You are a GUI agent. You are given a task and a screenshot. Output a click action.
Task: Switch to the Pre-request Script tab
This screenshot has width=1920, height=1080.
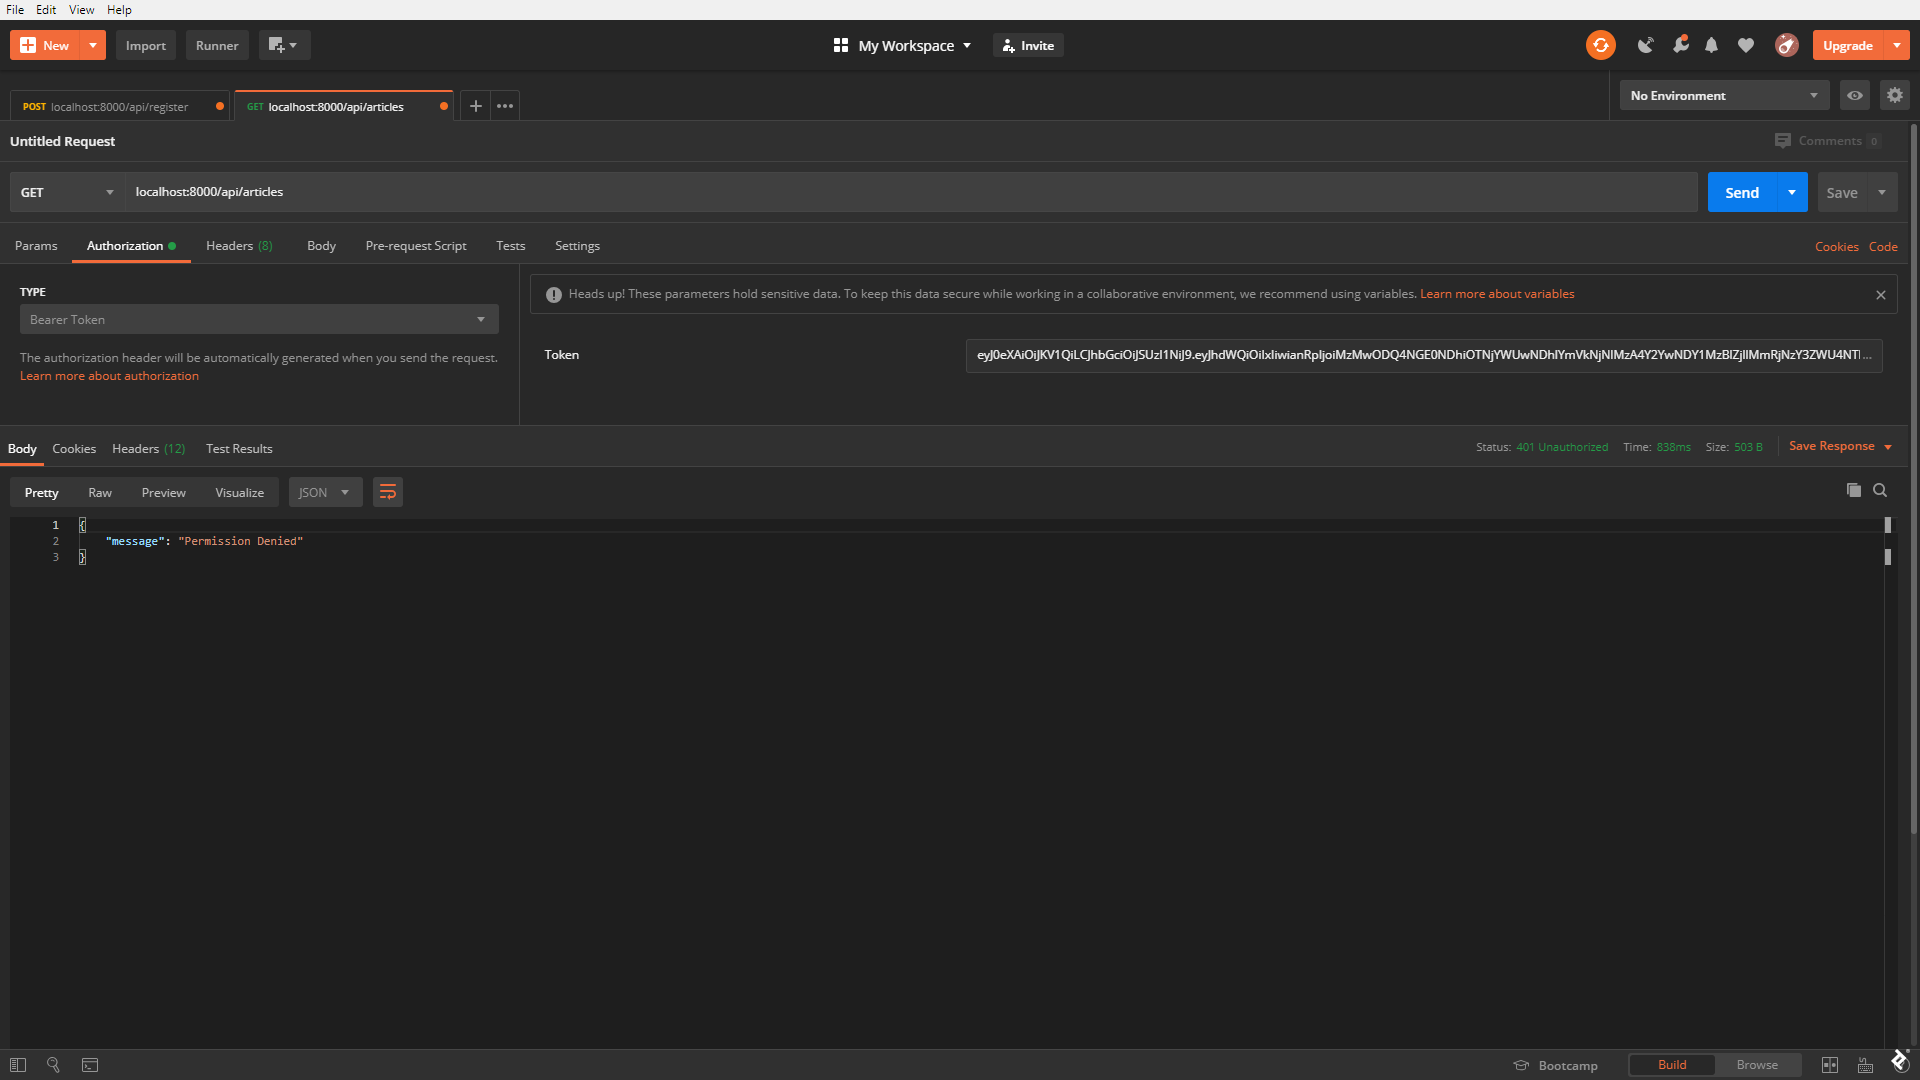point(415,245)
